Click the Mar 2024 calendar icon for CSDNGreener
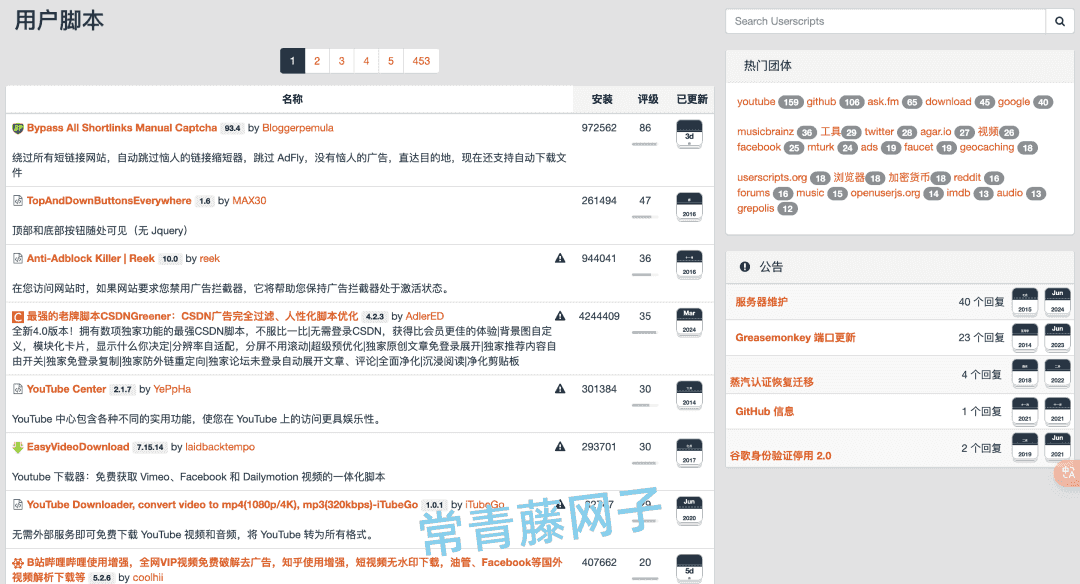The image size is (1080, 584). (x=689, y=322)
